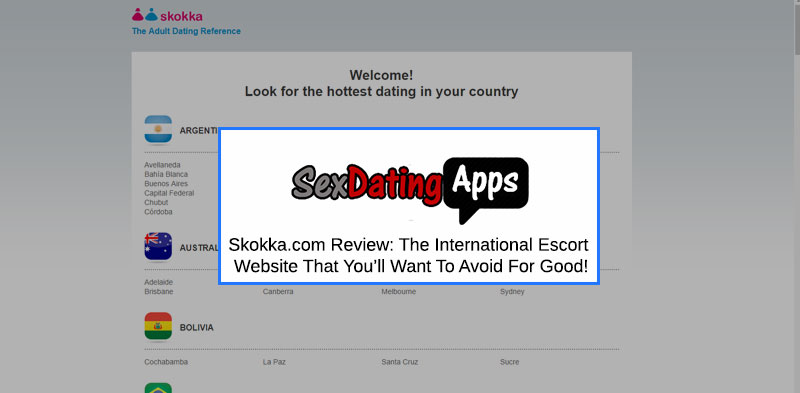Select the Melbourne city link
Screen dimensions: 800x393
point(398,292)
